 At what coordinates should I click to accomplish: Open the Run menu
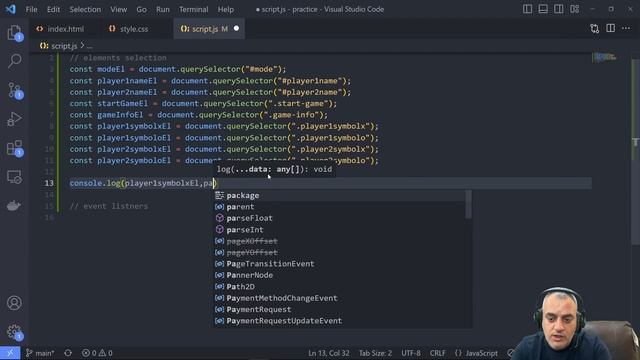pos(163,9)
